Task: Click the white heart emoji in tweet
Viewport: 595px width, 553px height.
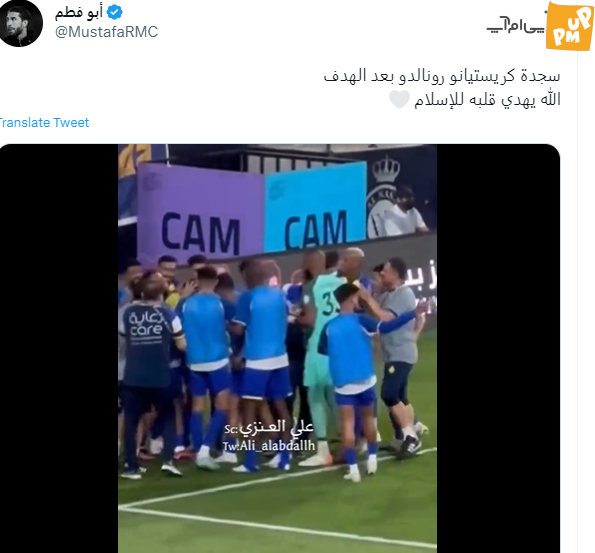Action: click(x=399, y=99)
